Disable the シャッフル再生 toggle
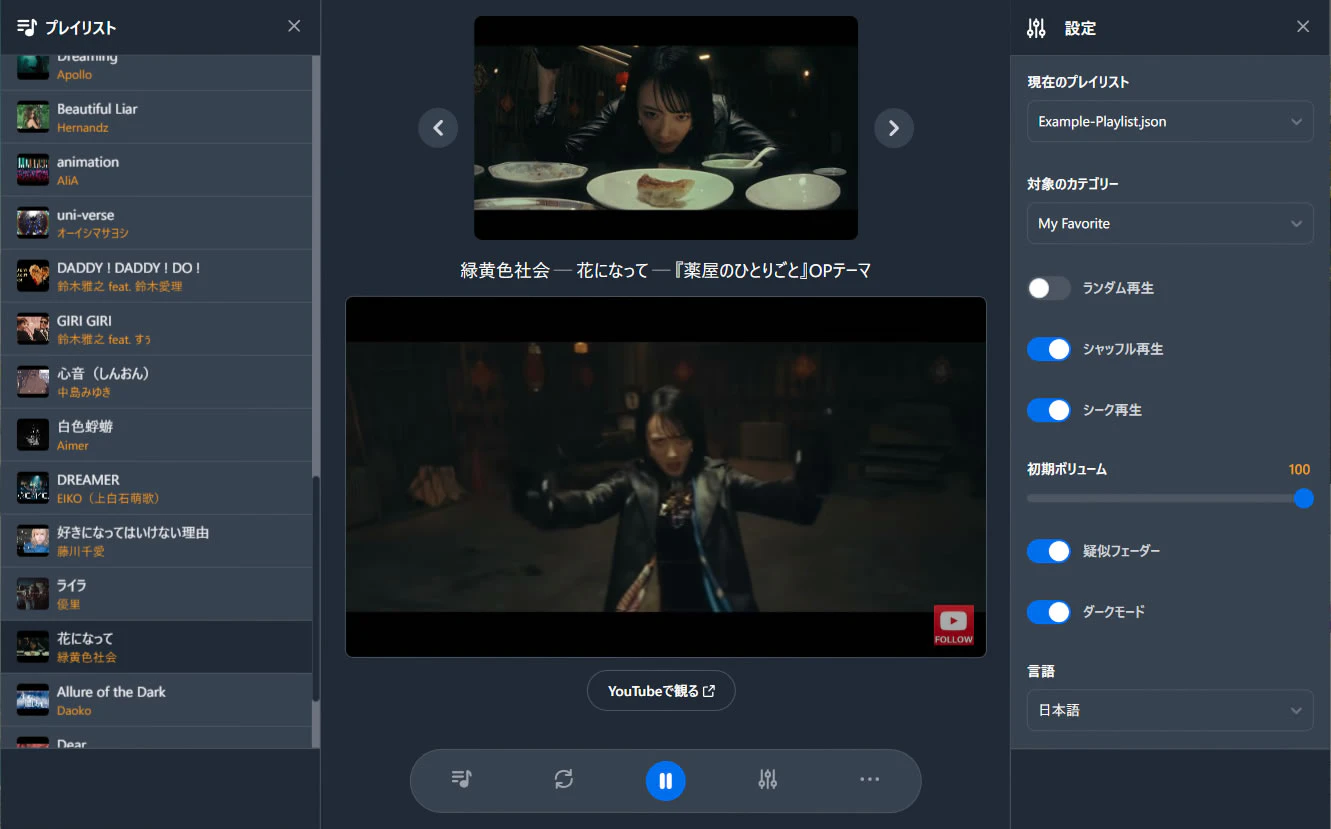 [1049, 349]
